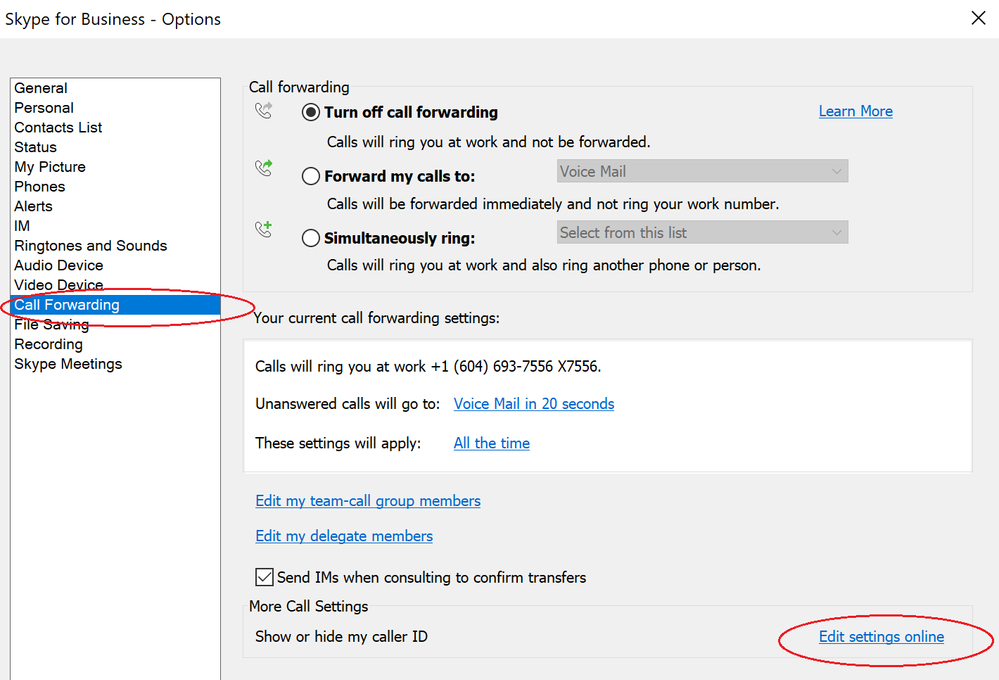This screenshot has height=680, width=999.
Task: Click the 'not be forwarded' description text
Action: click(x=489, y=142)
